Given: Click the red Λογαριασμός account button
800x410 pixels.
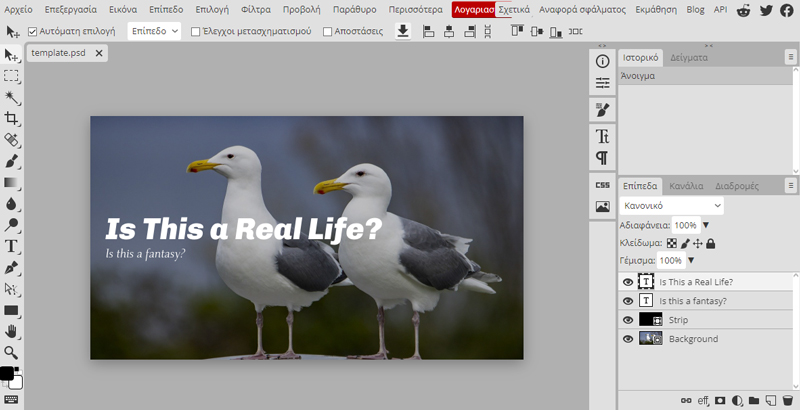Looking at the screenshot, I should click(474, 9).
